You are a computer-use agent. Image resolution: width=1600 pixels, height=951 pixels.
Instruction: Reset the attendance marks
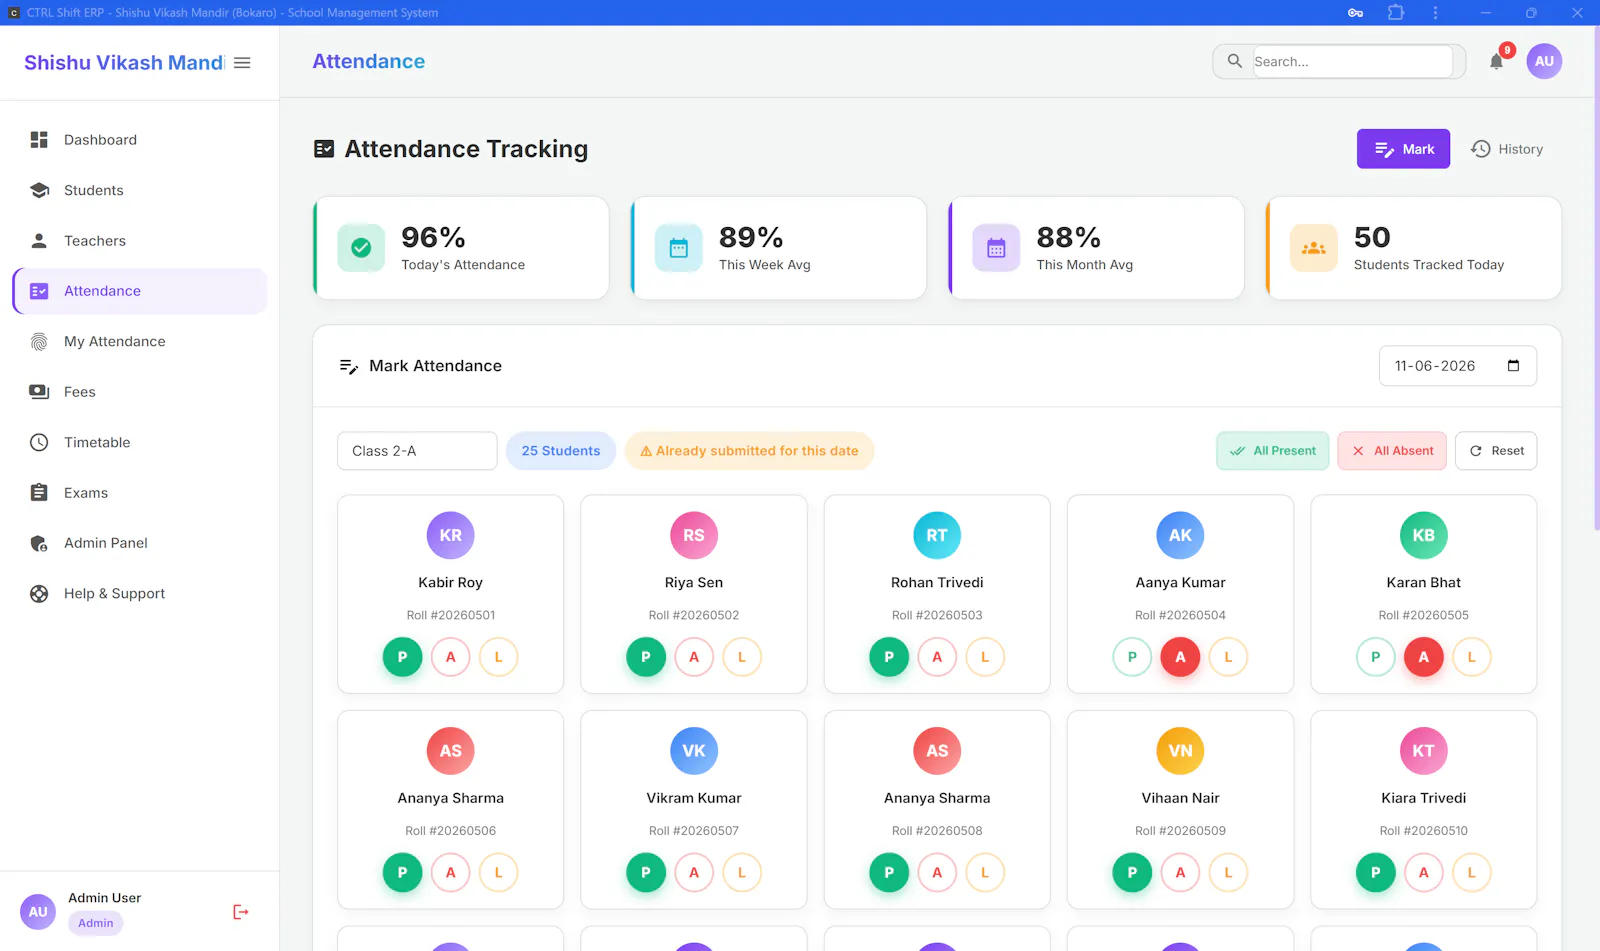pos(1496,451)
